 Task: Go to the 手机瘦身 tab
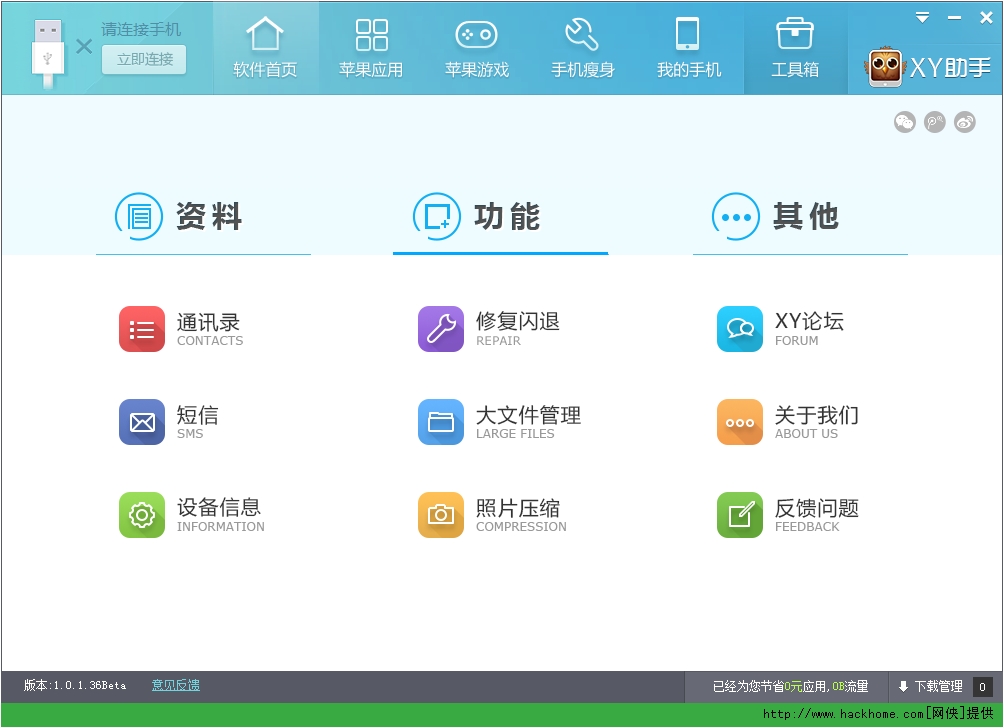[x=583, y=48]
